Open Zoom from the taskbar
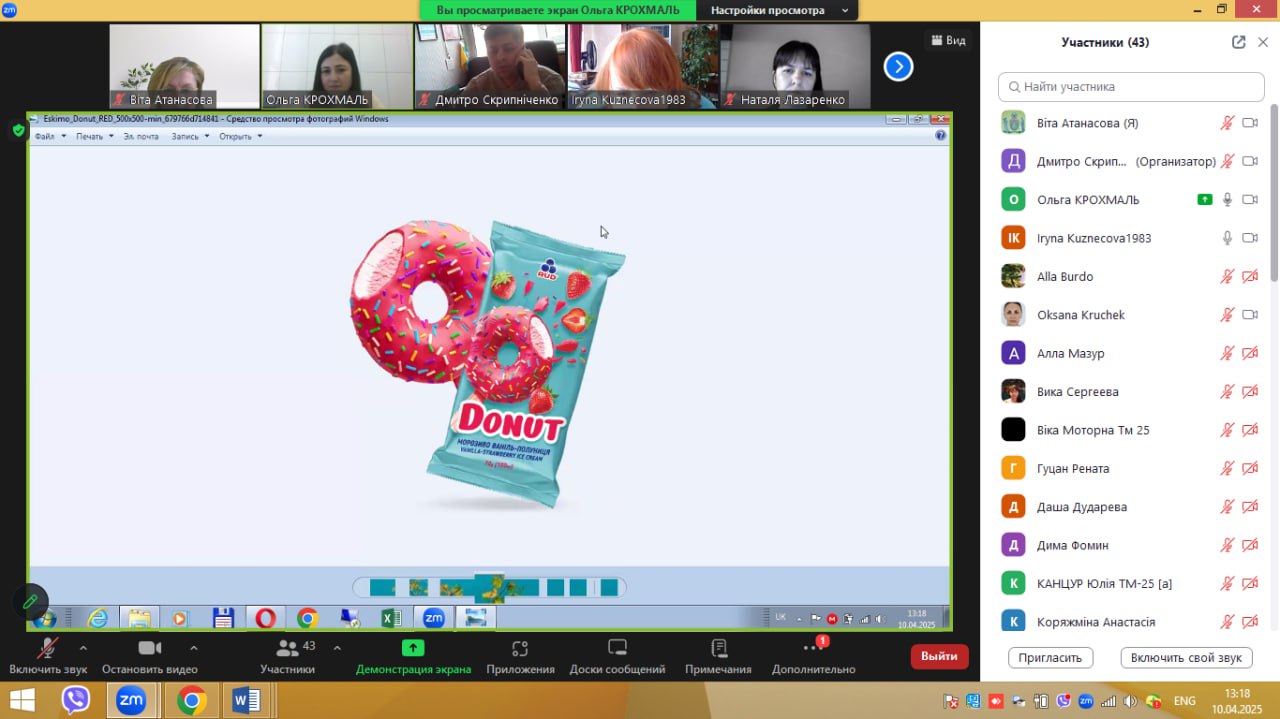Image resolution: width=1280 pixels, height=719 pixels. point(132,700)
